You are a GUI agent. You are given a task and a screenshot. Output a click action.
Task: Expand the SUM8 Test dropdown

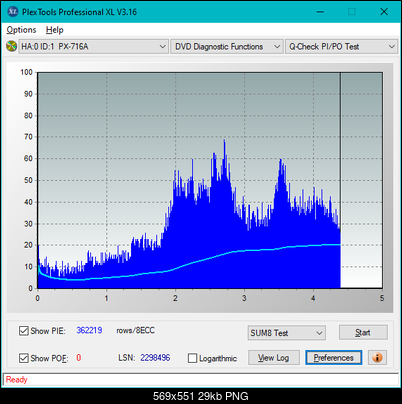(x=287, y=333)
